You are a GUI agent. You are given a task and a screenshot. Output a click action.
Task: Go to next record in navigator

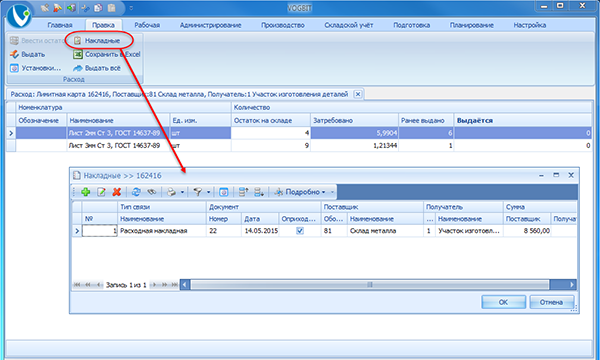(154, 285)
